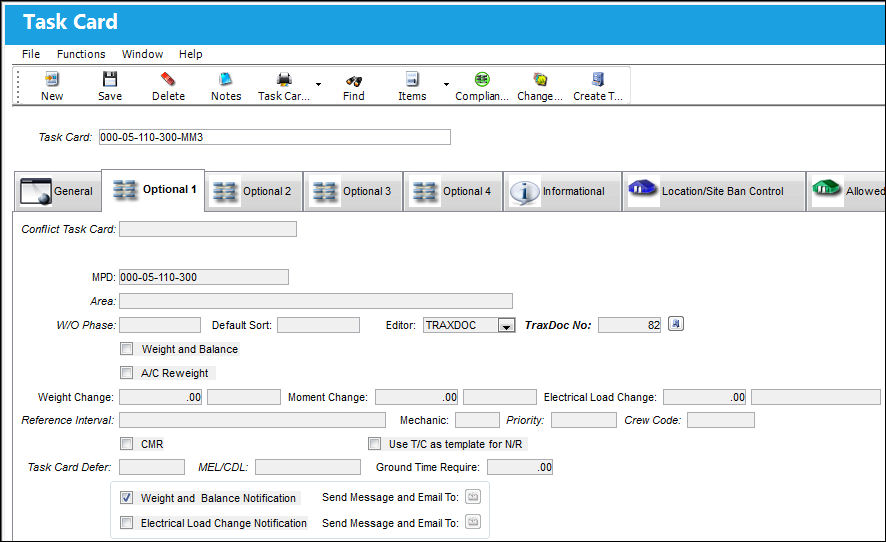Switch to the Optional 2 tab

(254, 191)
